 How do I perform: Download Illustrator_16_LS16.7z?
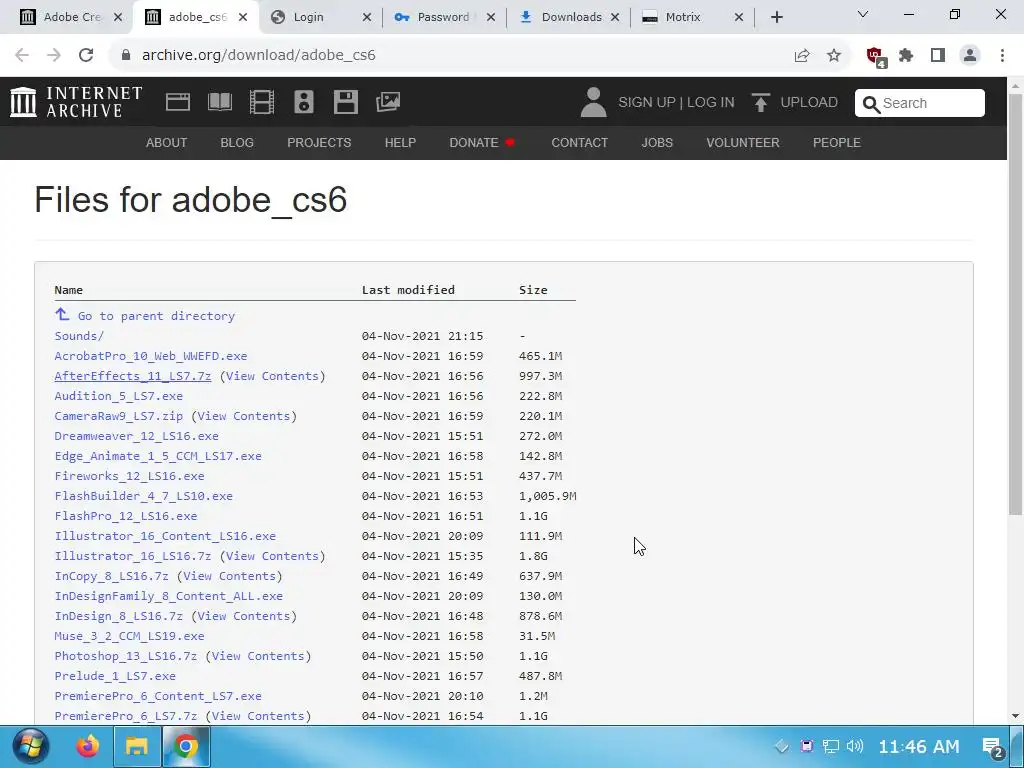133,556
